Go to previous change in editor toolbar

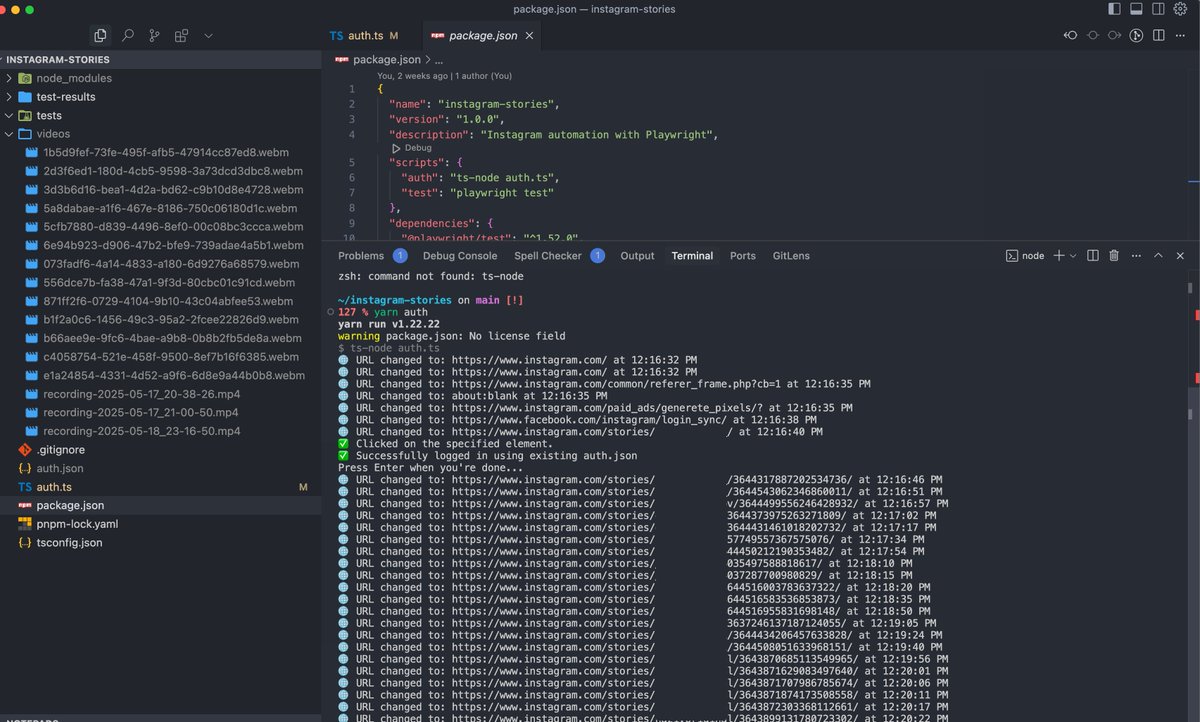pos(1070,35)
